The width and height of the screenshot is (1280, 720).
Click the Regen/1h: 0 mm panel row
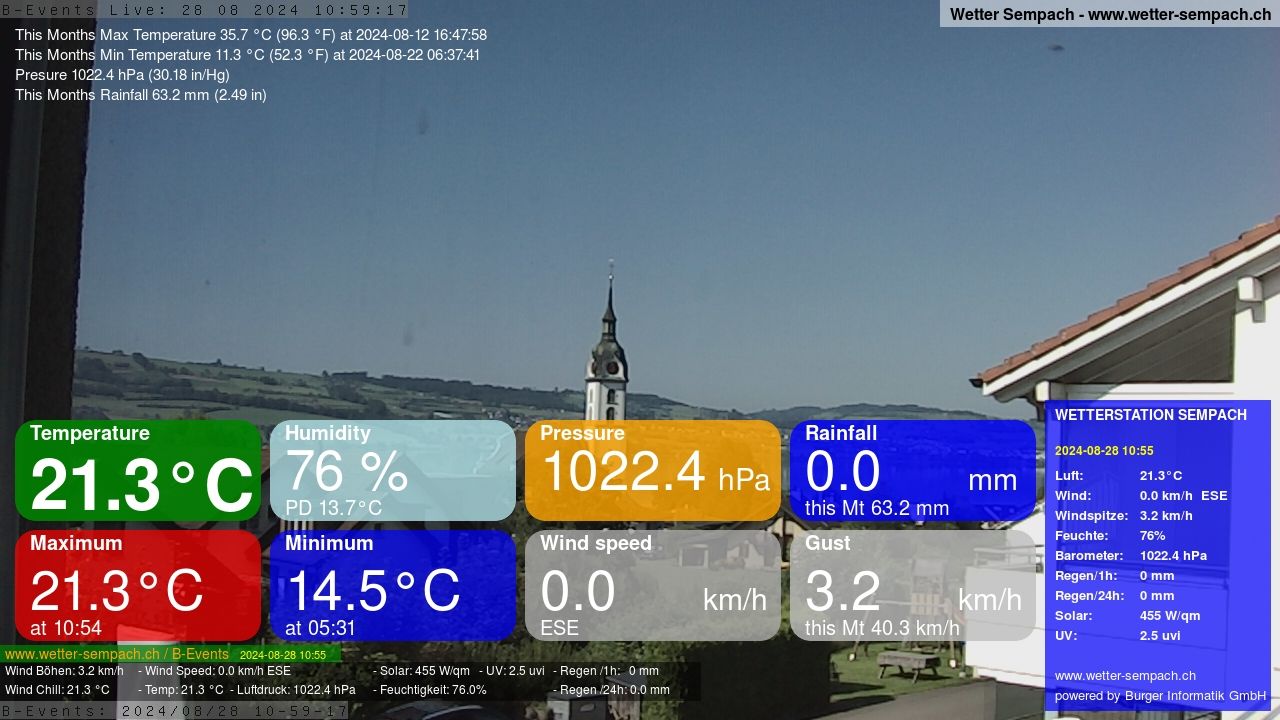(1115, 576)
